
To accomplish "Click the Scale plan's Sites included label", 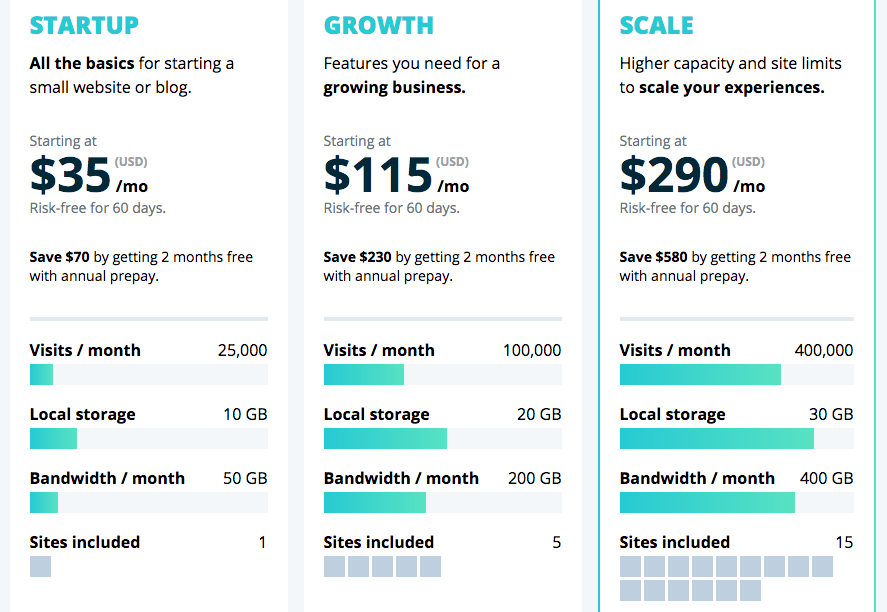I will click(x=675, y=542).
